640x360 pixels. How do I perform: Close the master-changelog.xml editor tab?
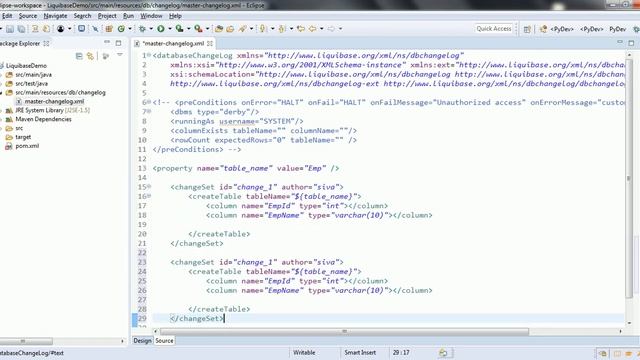pos(210,43)
